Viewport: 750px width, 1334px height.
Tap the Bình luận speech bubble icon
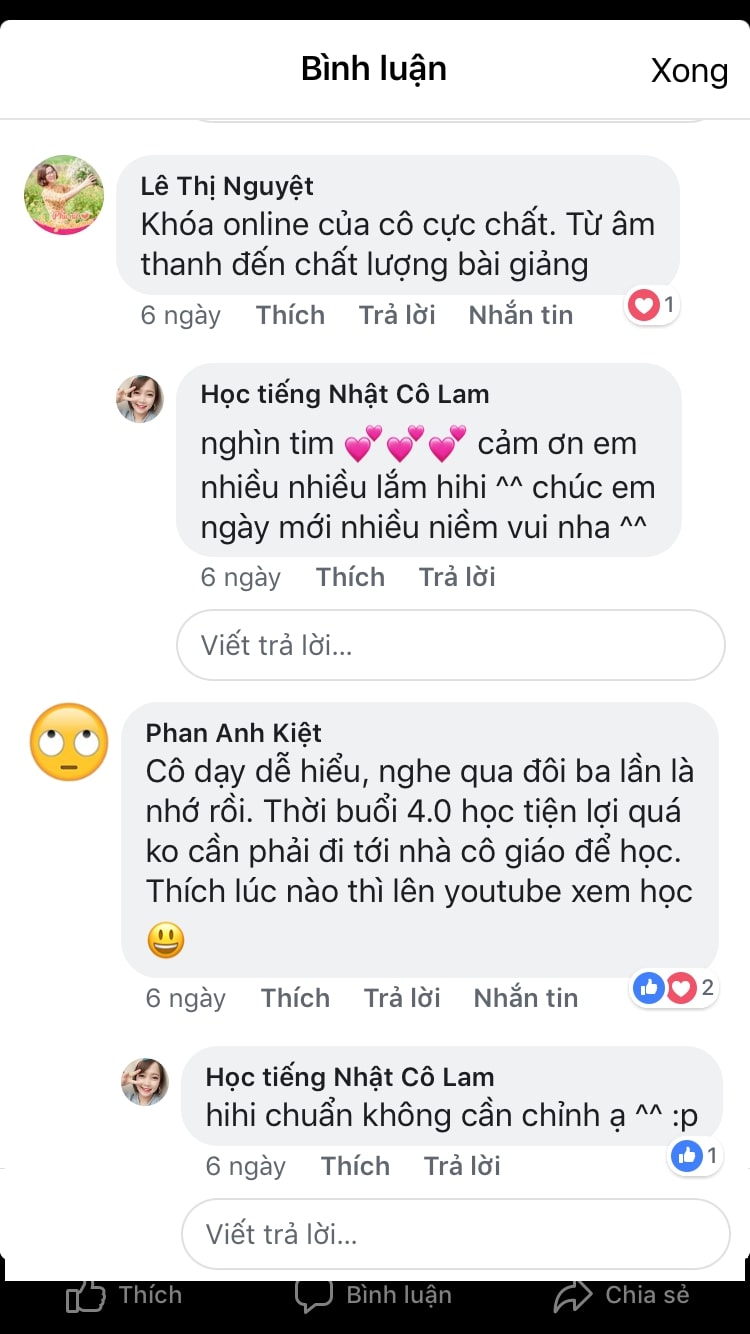click(313, 1296)
